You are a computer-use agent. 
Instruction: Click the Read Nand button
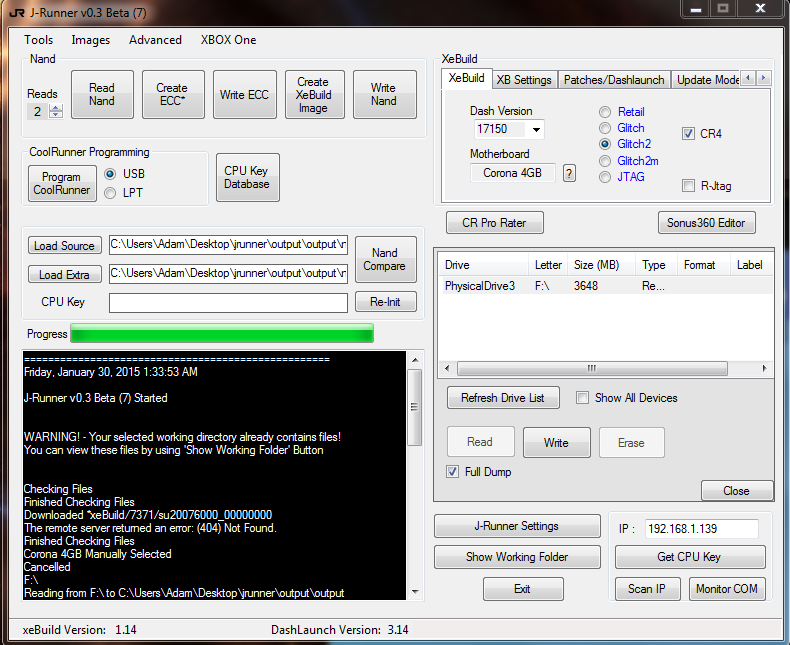point(102,94)
